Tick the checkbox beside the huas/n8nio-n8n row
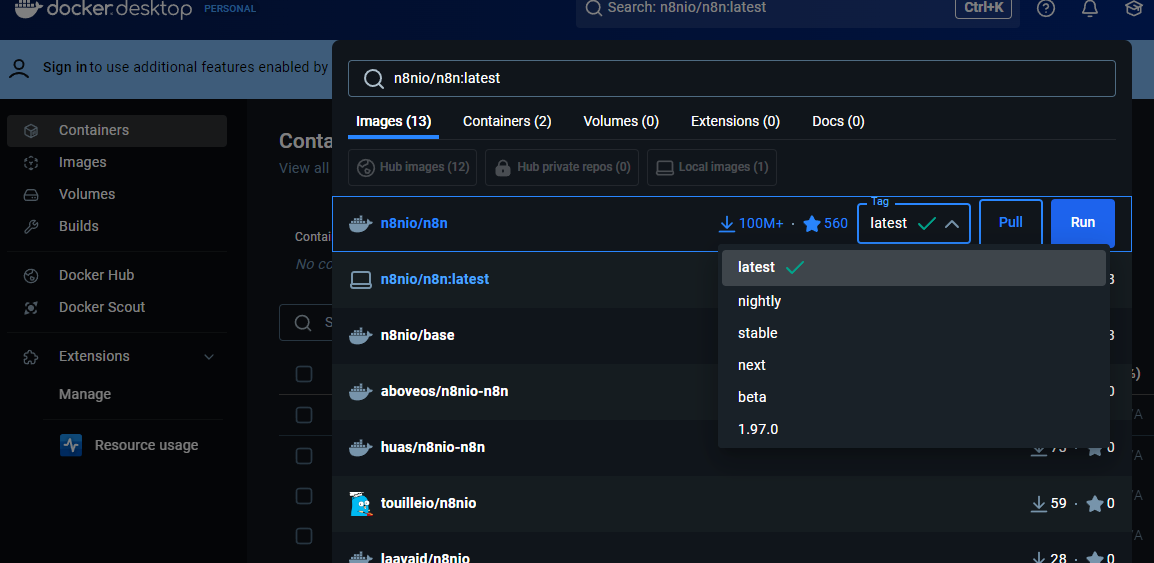 click(304, 456)
